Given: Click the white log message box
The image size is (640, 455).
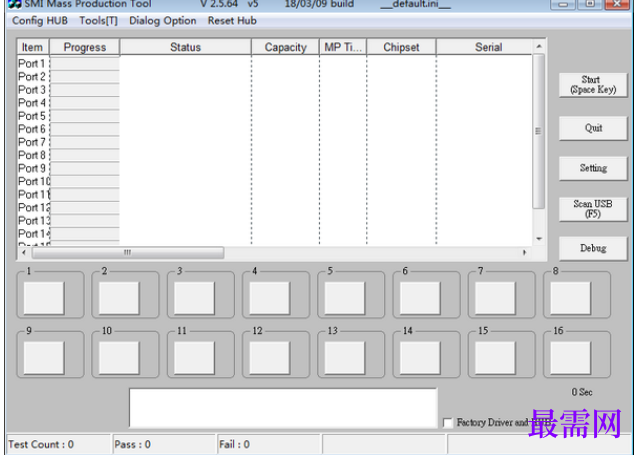Looking at the screenshot, I should pos(283,408).
